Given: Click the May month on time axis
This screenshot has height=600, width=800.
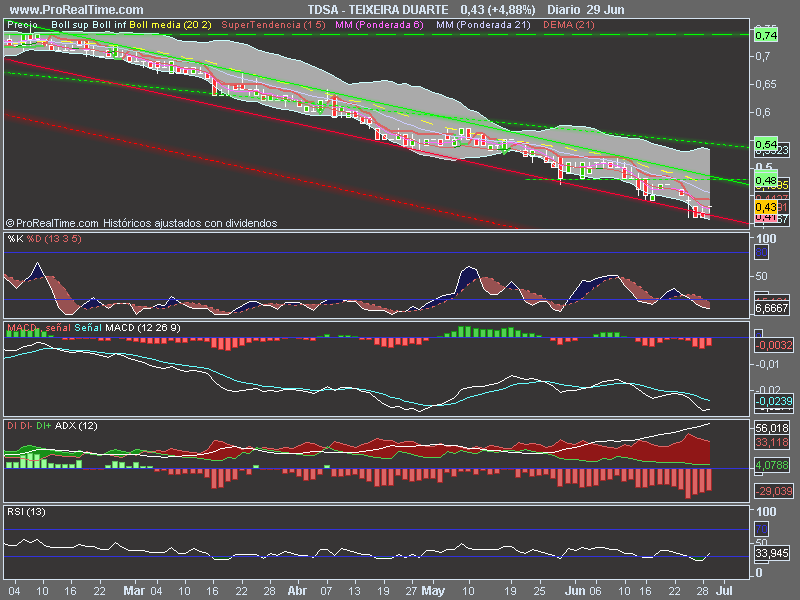Looking at the screenshot, I should [x=432, y=591].
